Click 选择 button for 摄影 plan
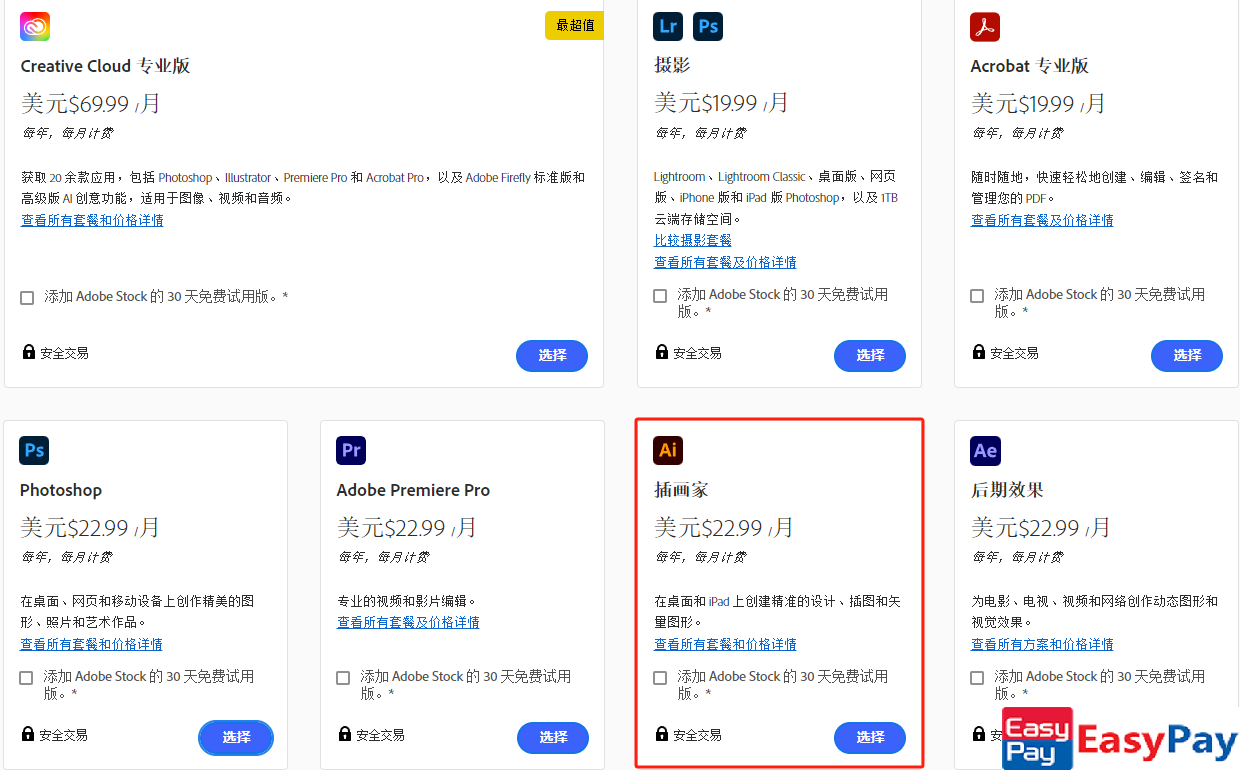Viewport: 1240px width, 770px height. (870, 355)
